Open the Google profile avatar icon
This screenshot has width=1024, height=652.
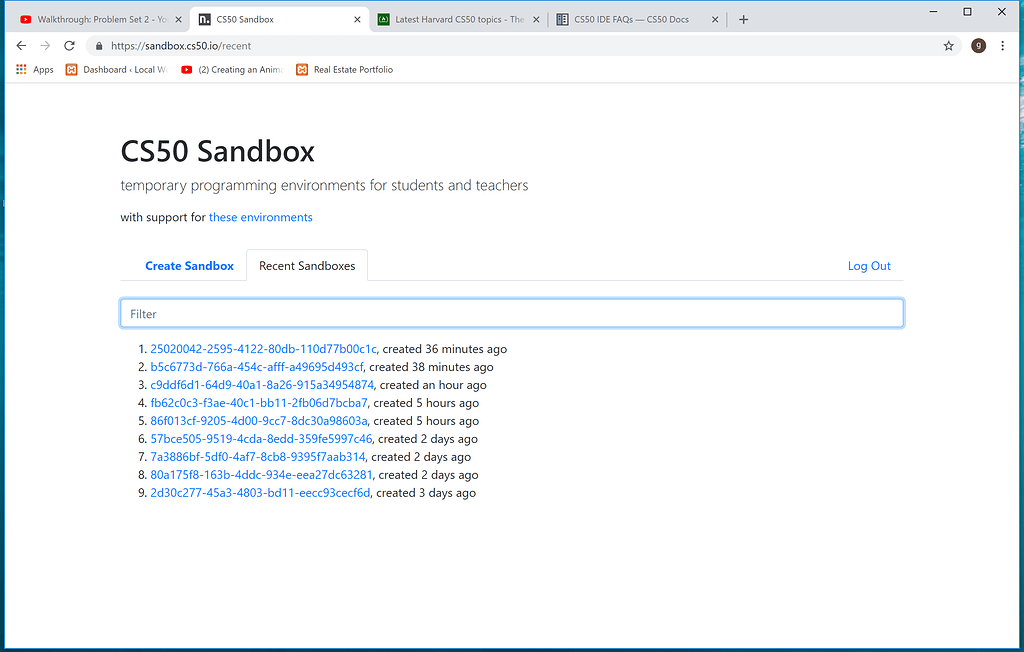click(x=978, y=45)
